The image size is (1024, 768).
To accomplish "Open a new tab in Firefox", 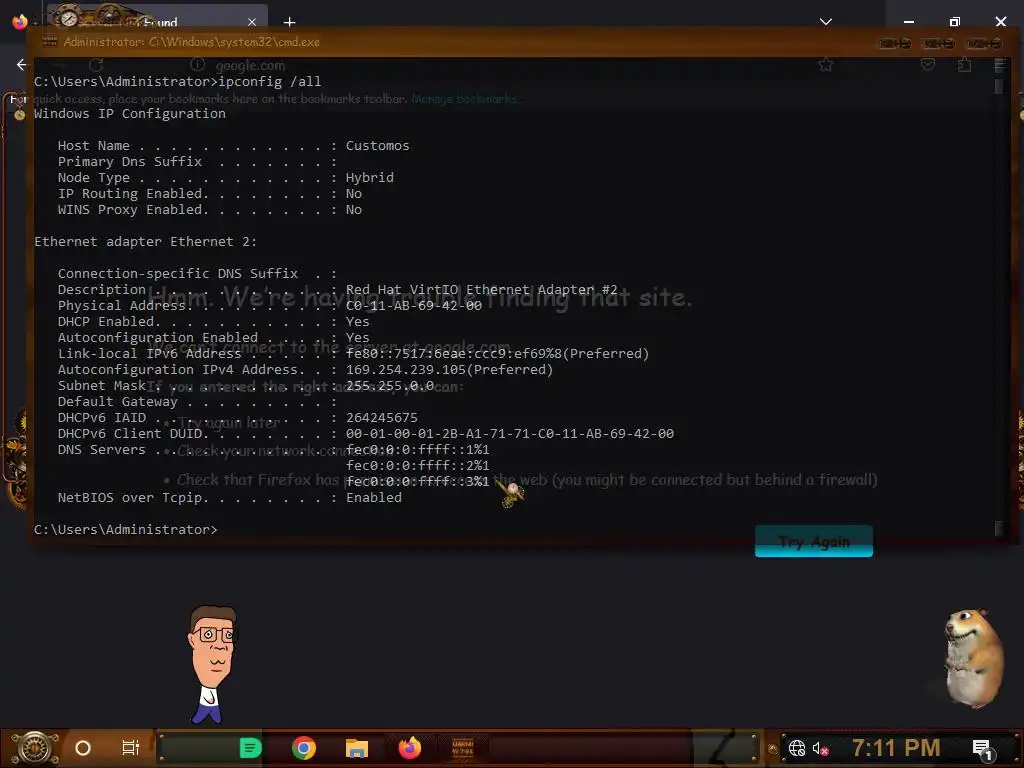I will pyautogui.click(x=289, y=22).
